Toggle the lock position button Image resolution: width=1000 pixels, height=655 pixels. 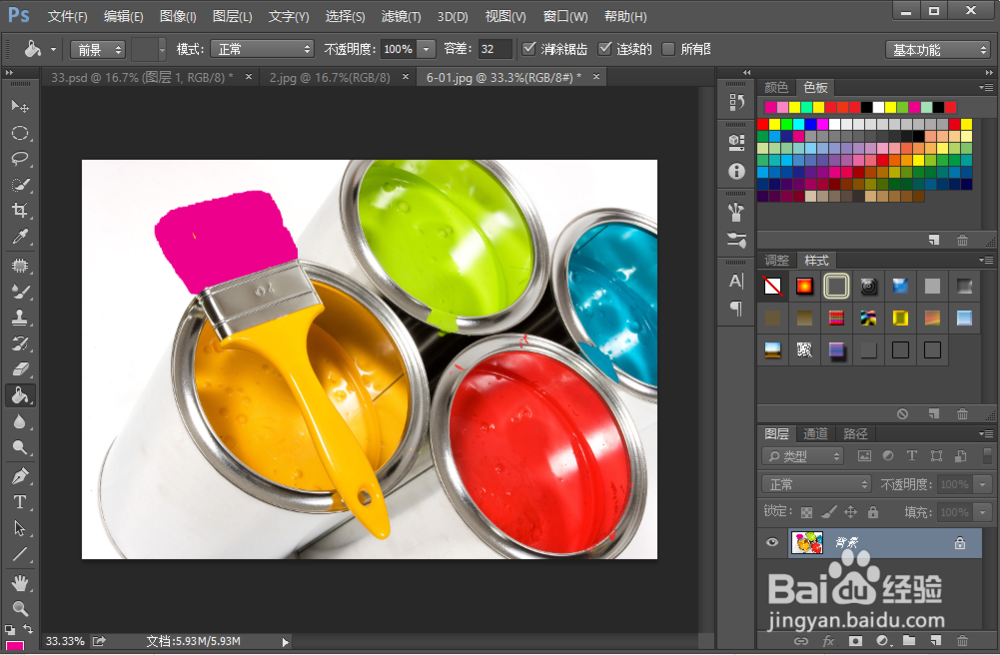click(851, 511)
